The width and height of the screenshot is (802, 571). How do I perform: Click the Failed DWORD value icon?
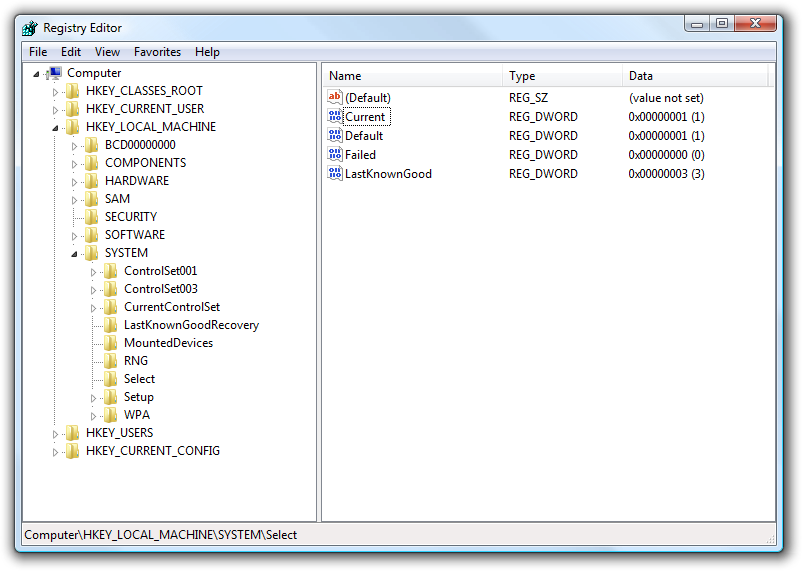point(335,155)
